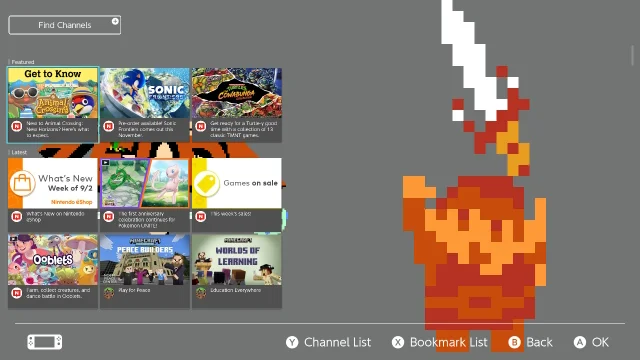Open the Sonic Frontiers pre-order article
The height and width of the screenshot is (360, 640).
tap(145, 105)
